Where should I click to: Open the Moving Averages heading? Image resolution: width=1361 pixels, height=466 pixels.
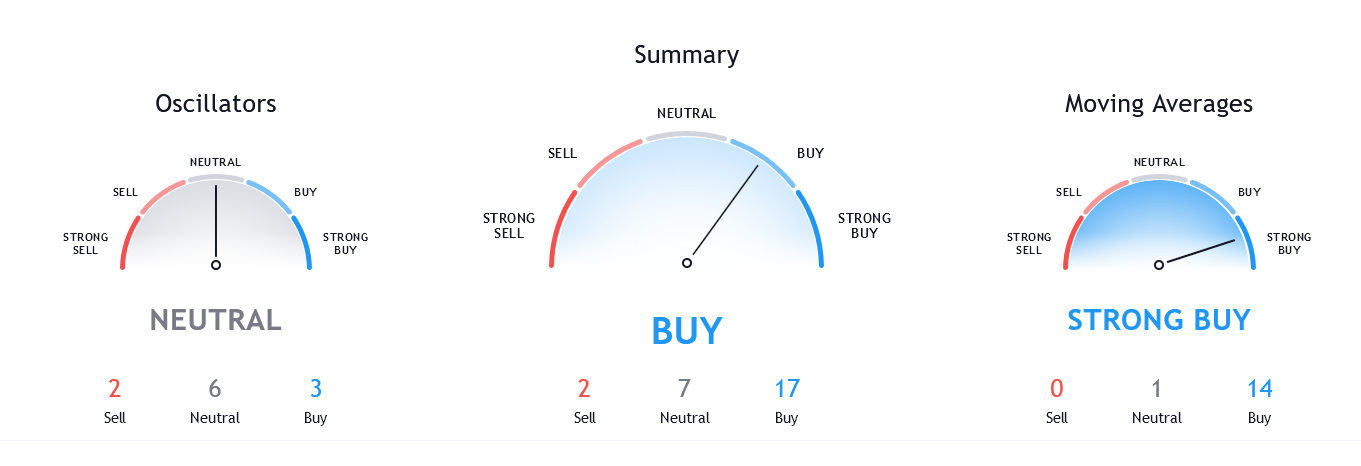[1159, 103]
